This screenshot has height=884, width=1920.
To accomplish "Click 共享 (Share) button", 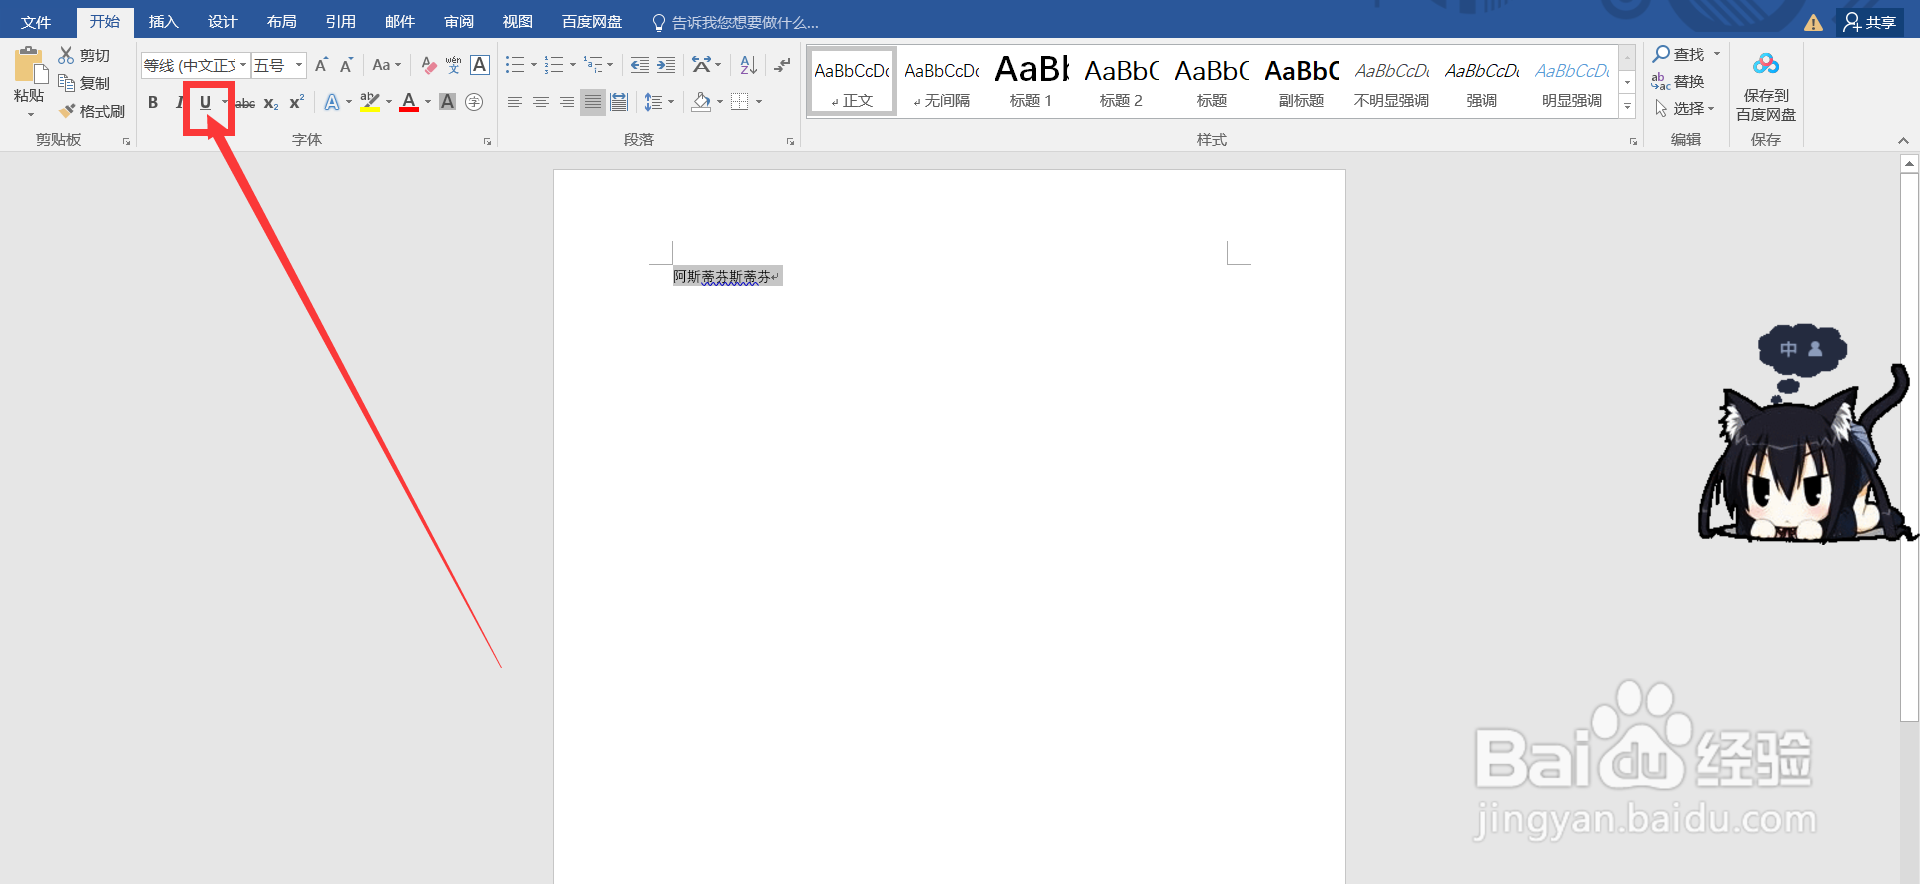I will [x=1869, y=22].
